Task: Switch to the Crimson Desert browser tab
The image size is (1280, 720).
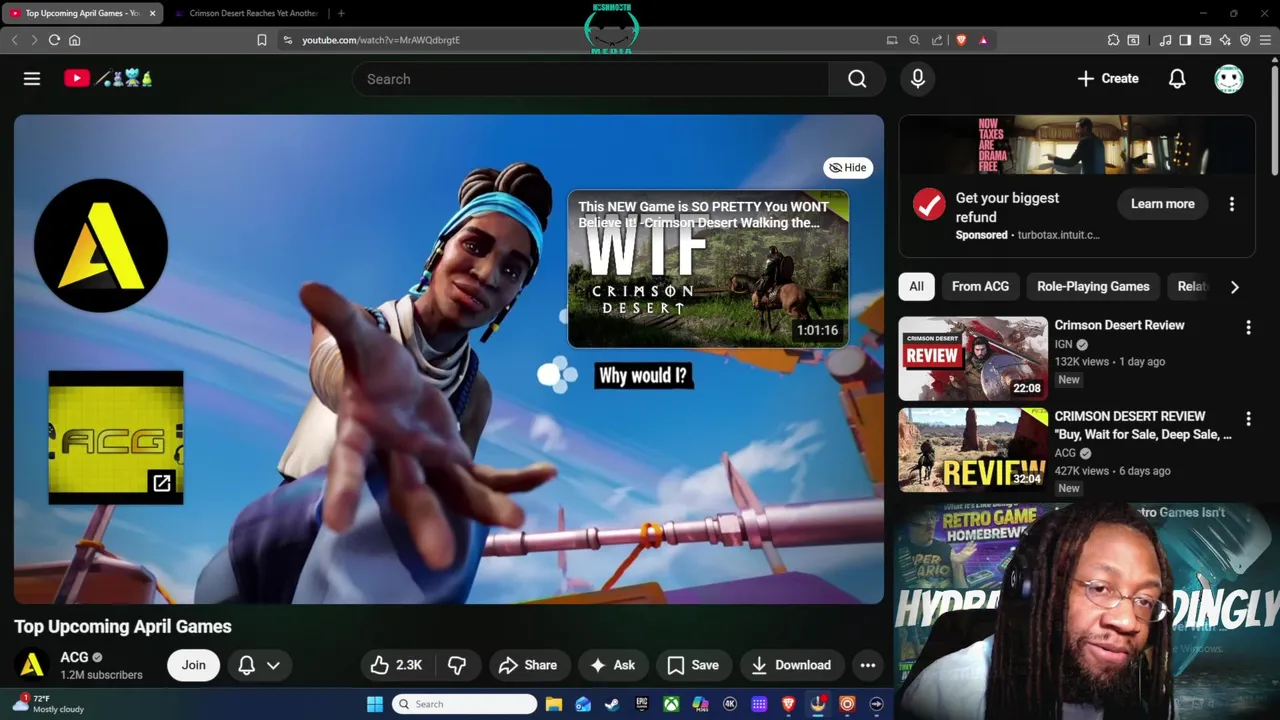Action: [x=246, y=13]
